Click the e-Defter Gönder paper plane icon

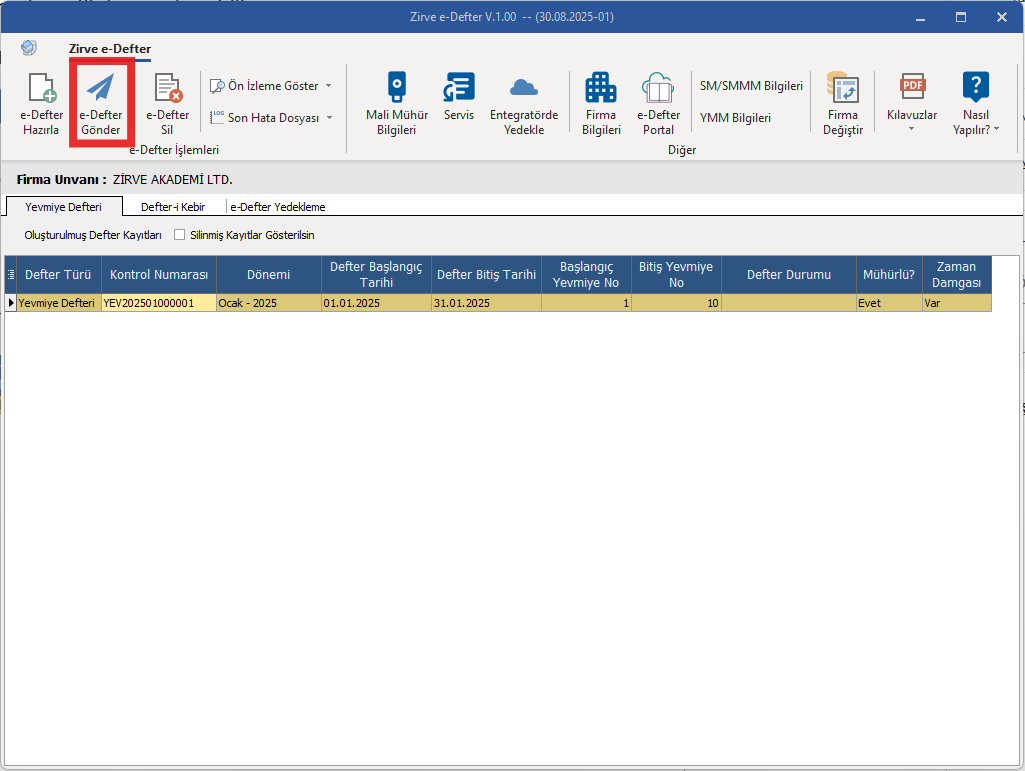coord(101,88)
